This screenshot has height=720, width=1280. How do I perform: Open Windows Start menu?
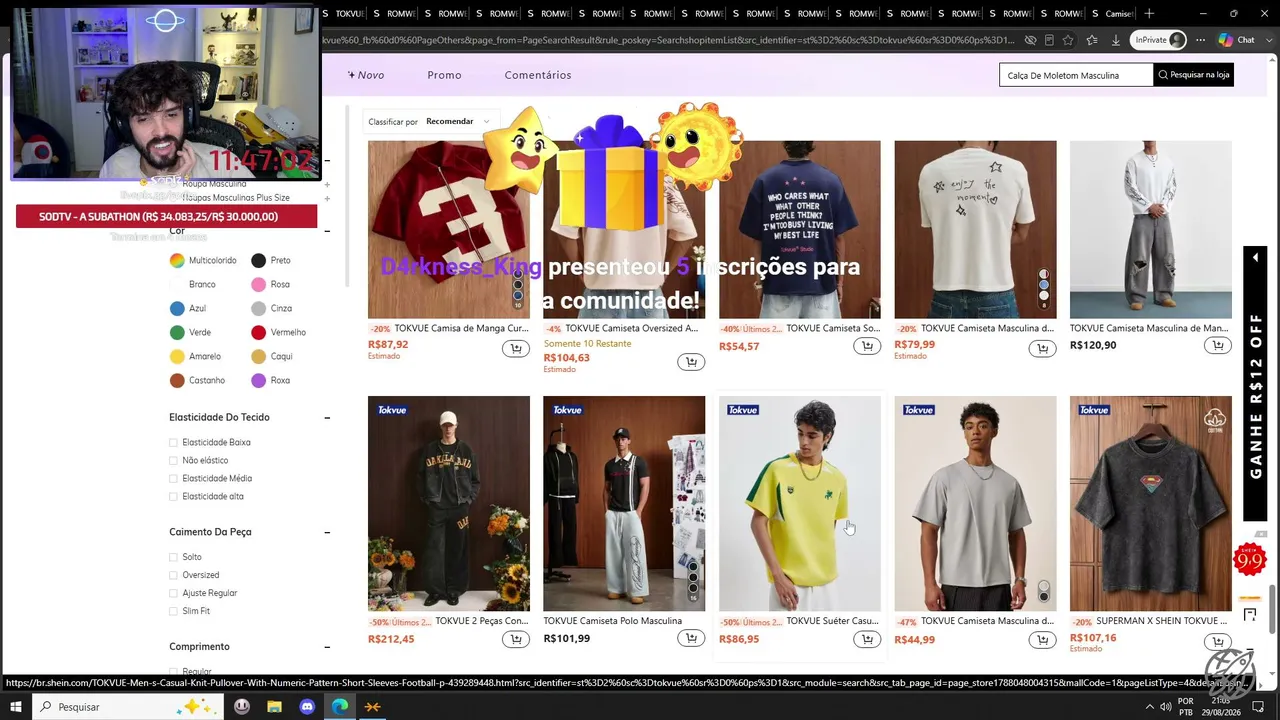[15, 707]
